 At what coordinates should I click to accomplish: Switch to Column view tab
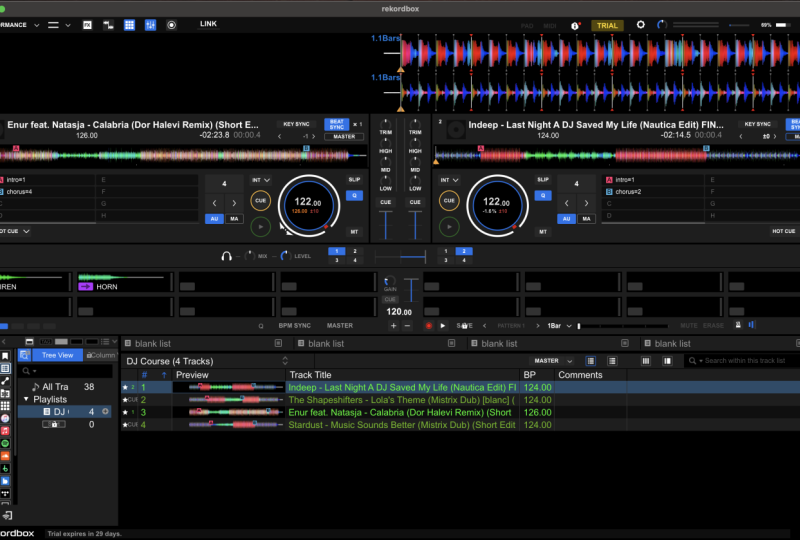pos(101,355)
